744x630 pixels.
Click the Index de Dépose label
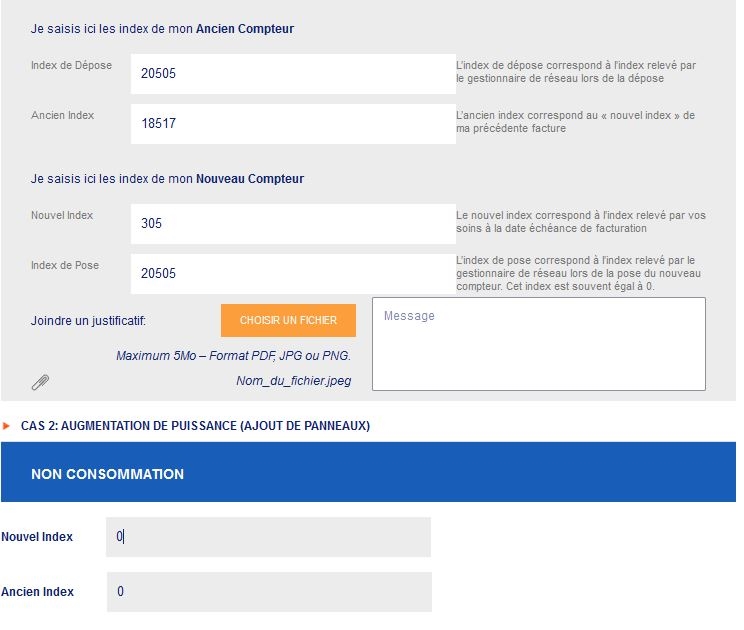pyautogui.click(x=71, y=66)
